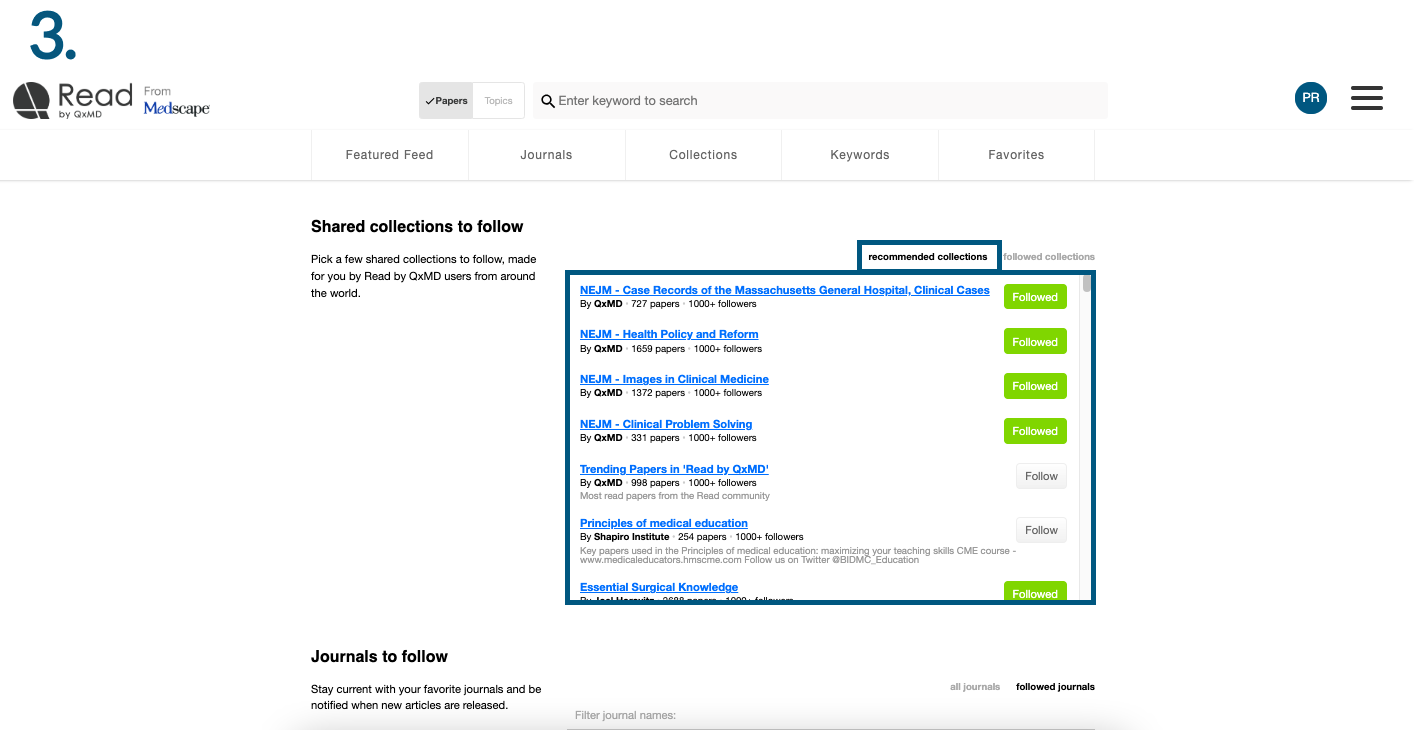Open NEJM Images in Clinical Medicine collection
The image size is (1414, 730).
pos(674,379)
